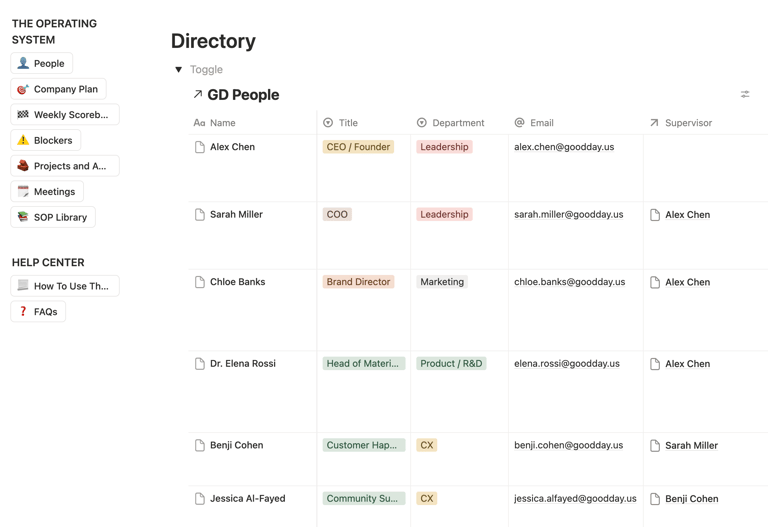Screen dimensions: 768x527
Task: Click the People sidebar icon
Action: (x=23, y=63)
